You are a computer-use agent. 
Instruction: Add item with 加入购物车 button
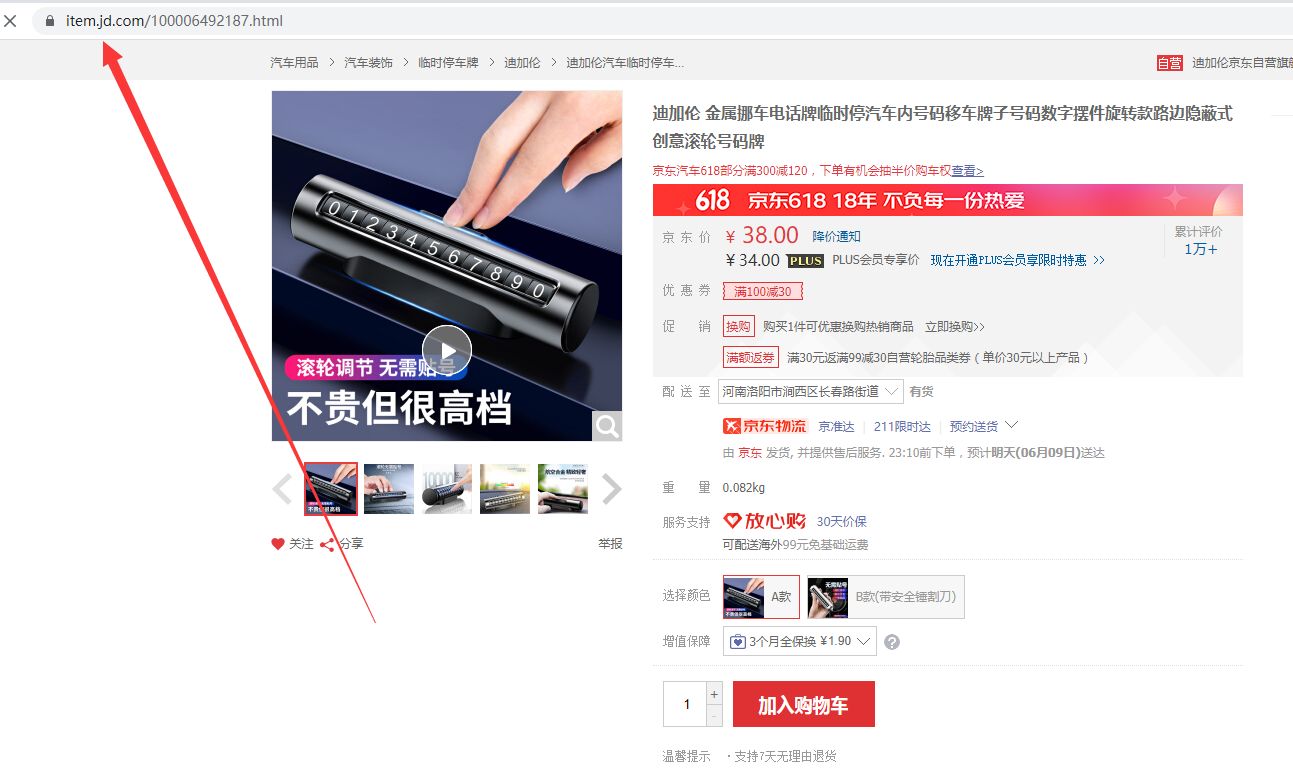pos(804,705)
